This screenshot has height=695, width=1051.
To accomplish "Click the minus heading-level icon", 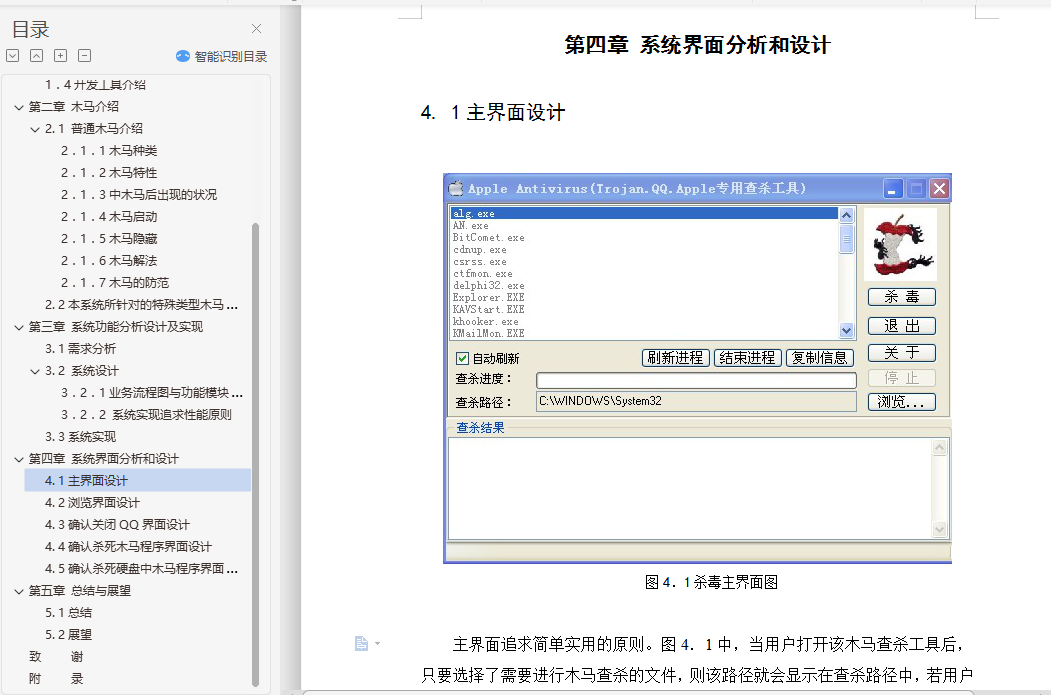I will tap(84, 56).
